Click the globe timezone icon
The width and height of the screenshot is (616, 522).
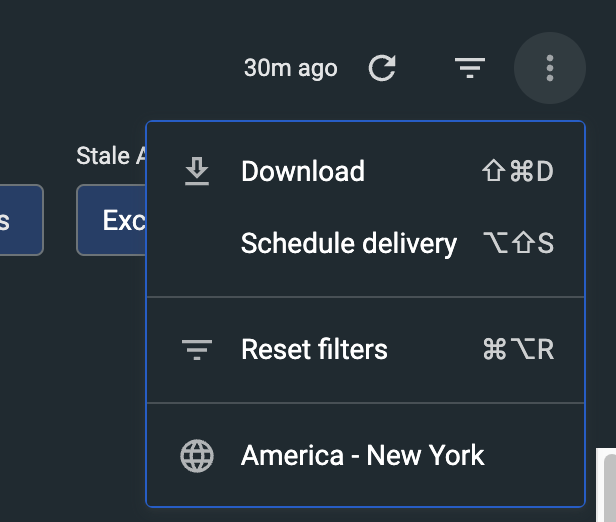tap(197, 456)
